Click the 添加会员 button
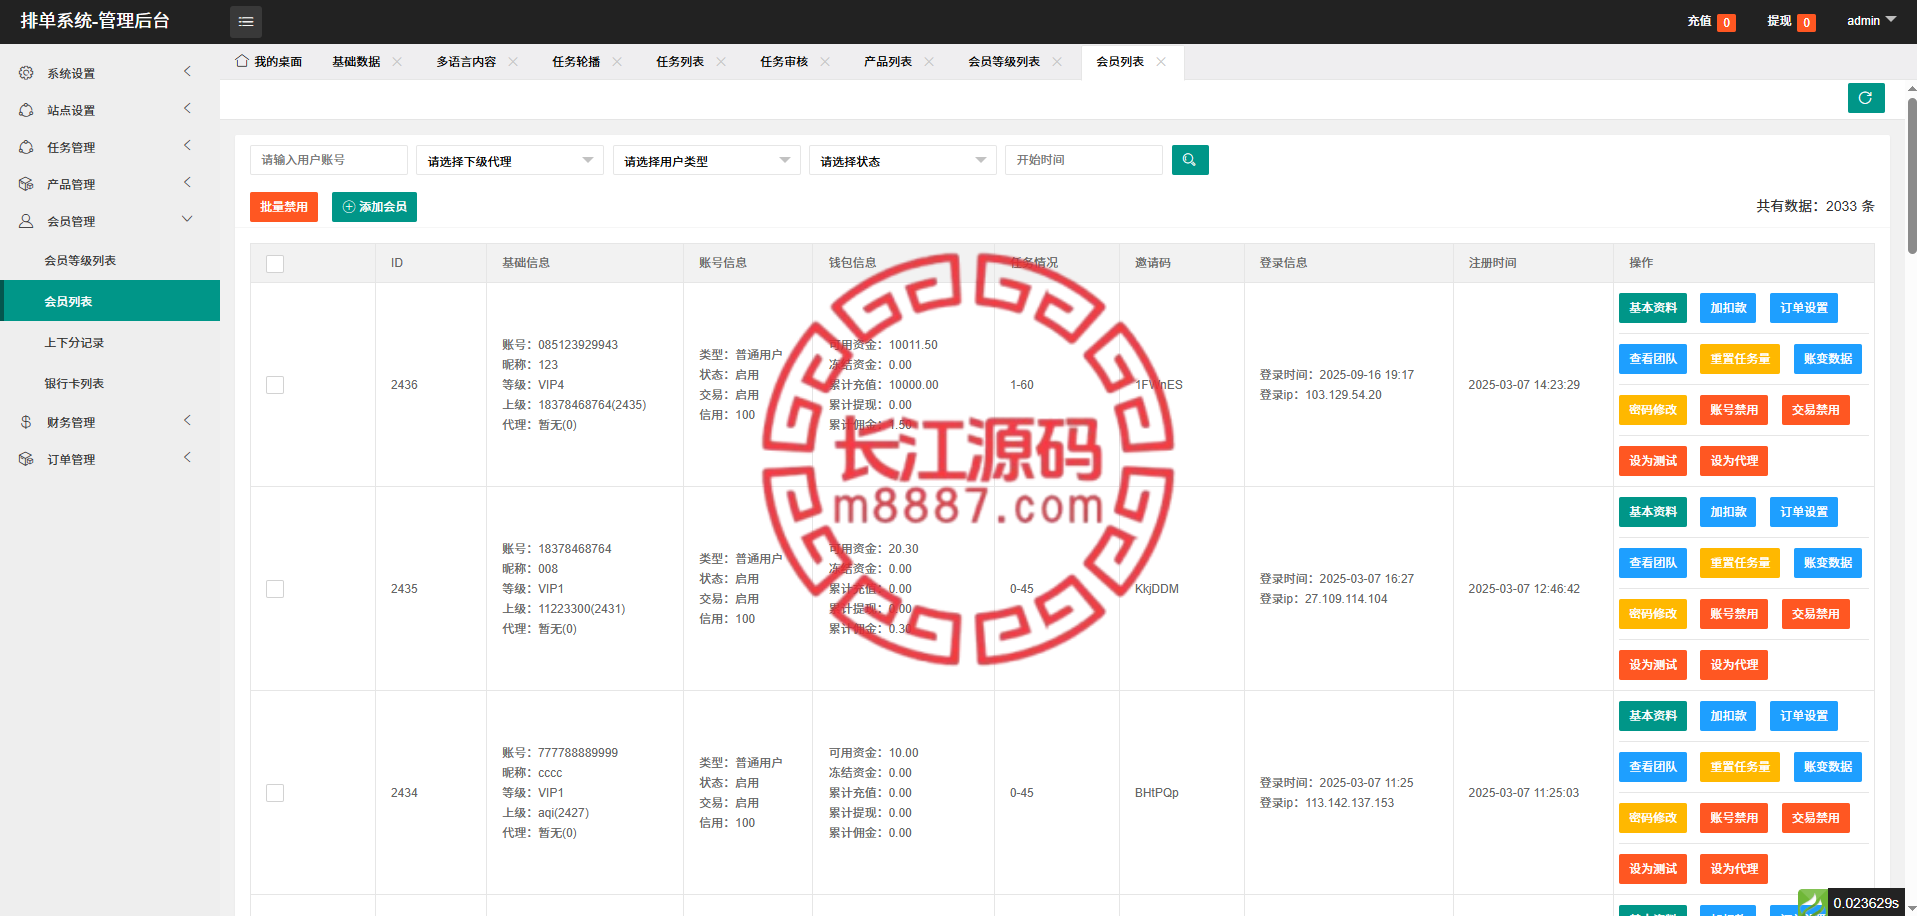This screenshot has height=916, width=1917. click(x=374, y=207)
